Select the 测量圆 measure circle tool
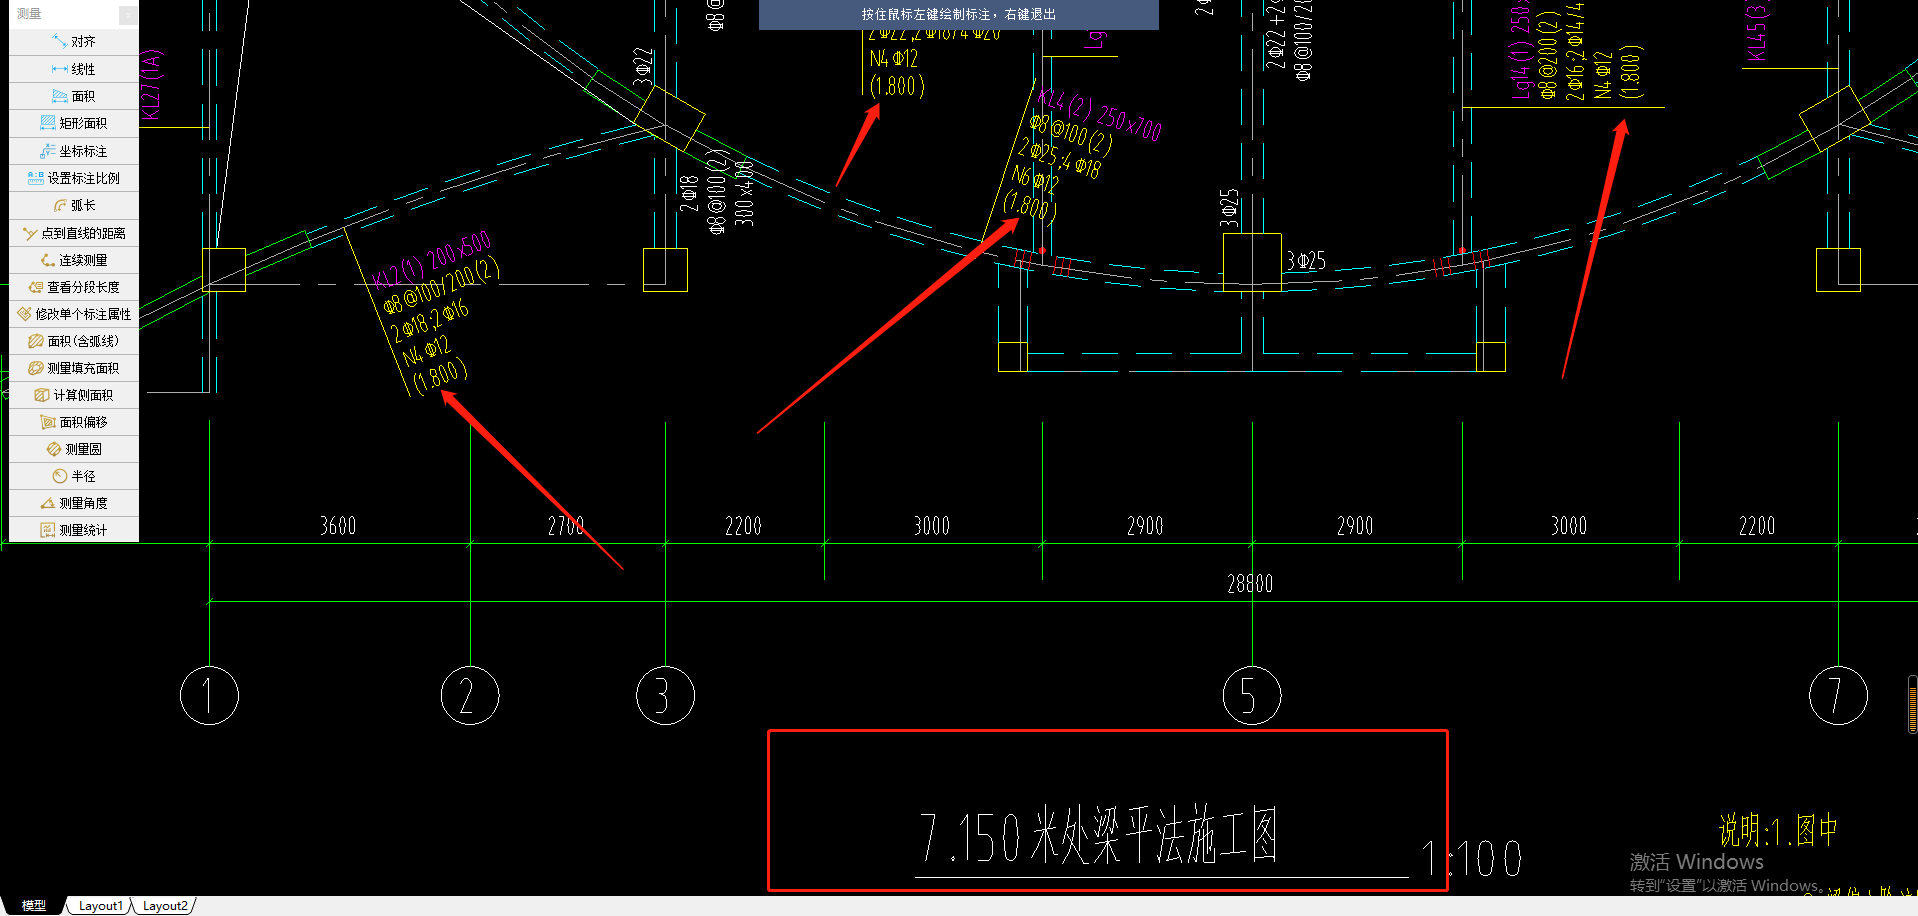This screenshot has width=1918, height=916. [74, 449]
